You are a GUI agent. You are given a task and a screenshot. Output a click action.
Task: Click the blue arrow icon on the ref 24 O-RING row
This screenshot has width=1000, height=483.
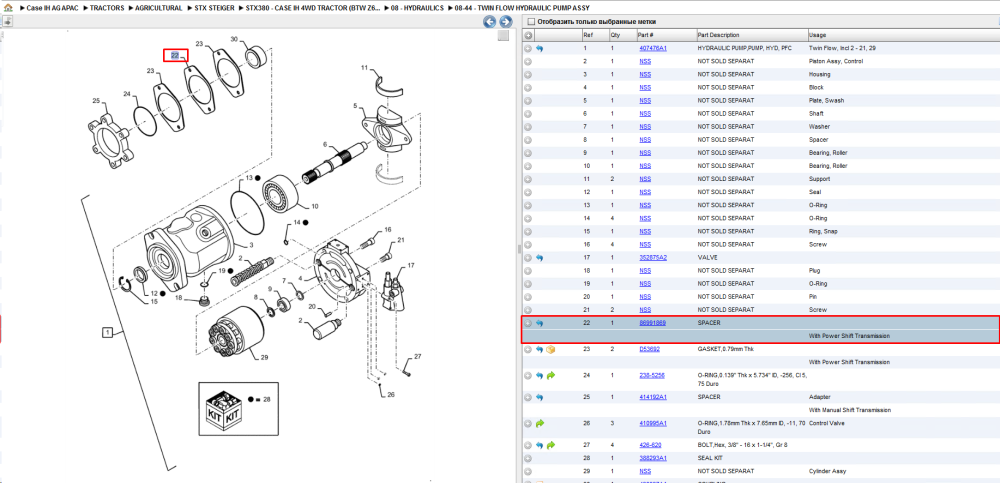[540, 376]
